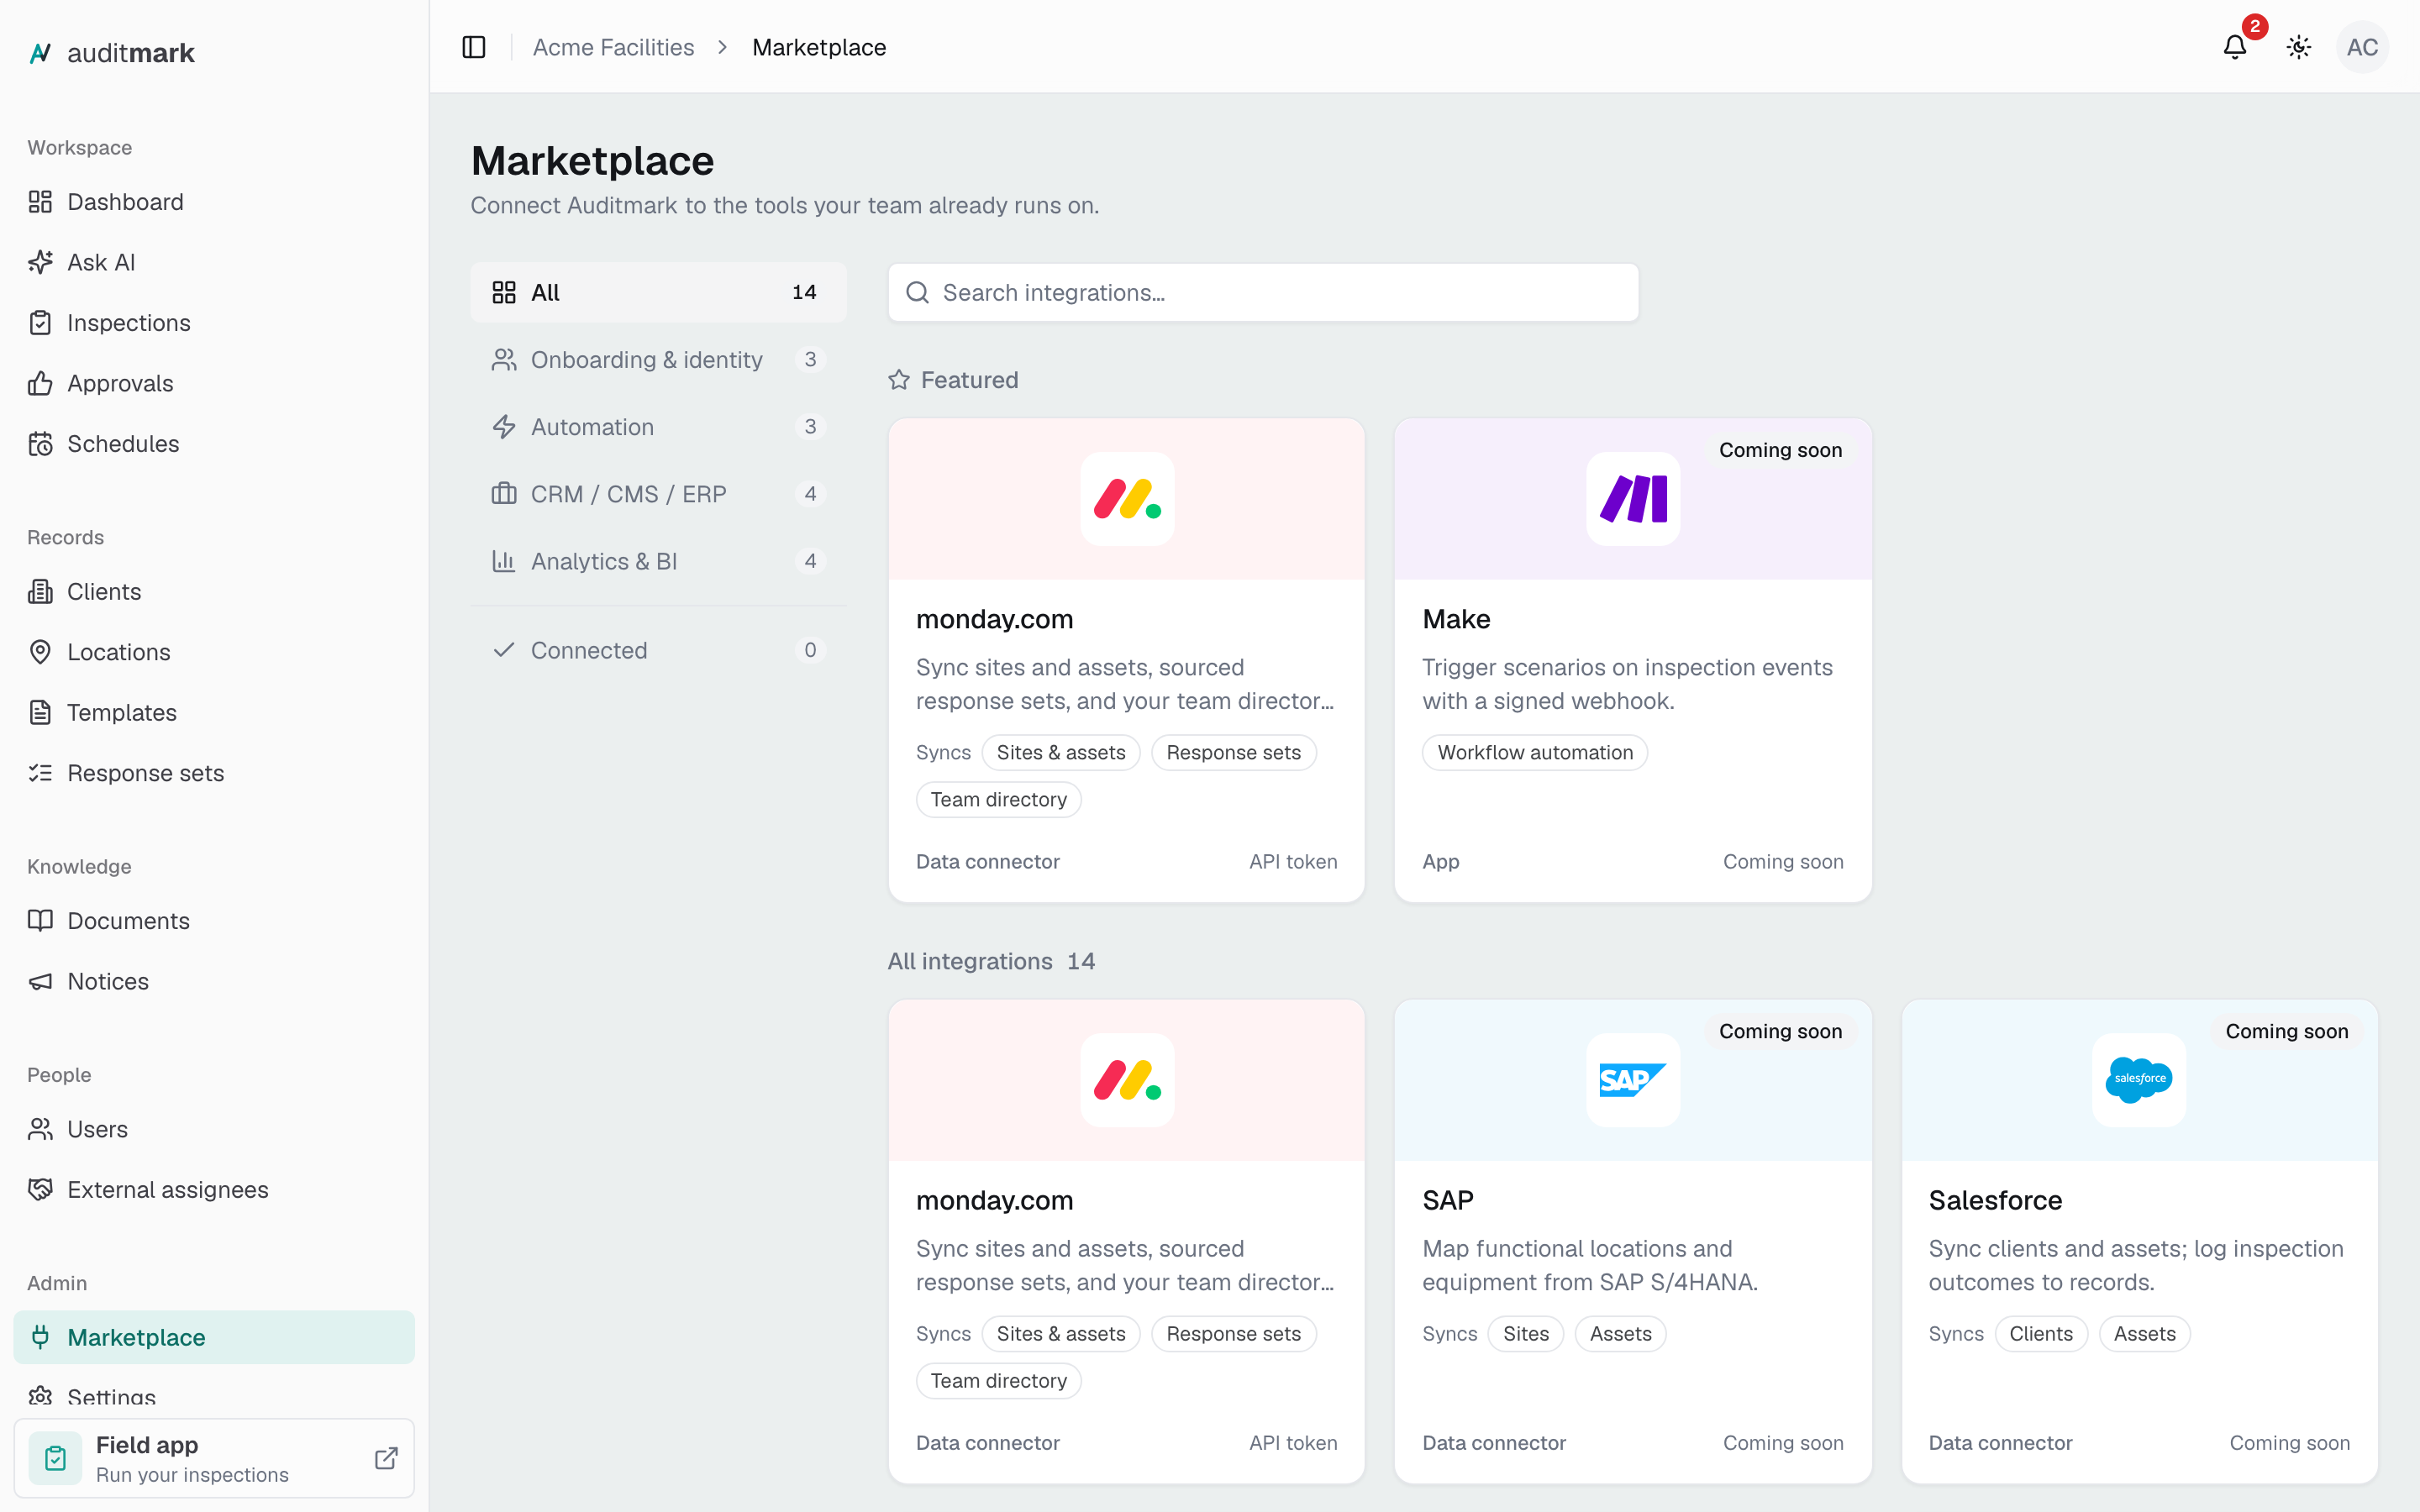Open the Field app external link icon
This screenshot has width=2420, height=1512.
click(386, 1458)
